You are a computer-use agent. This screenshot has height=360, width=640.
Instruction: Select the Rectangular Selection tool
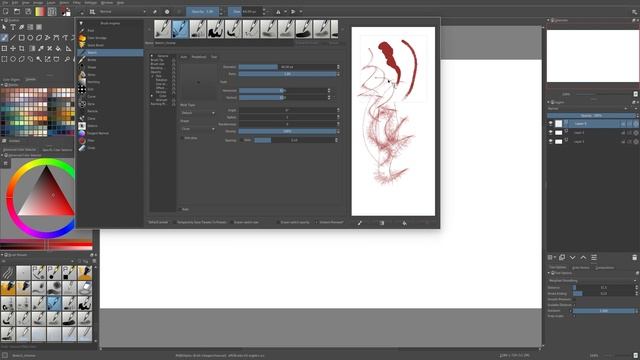coord(4,59)
